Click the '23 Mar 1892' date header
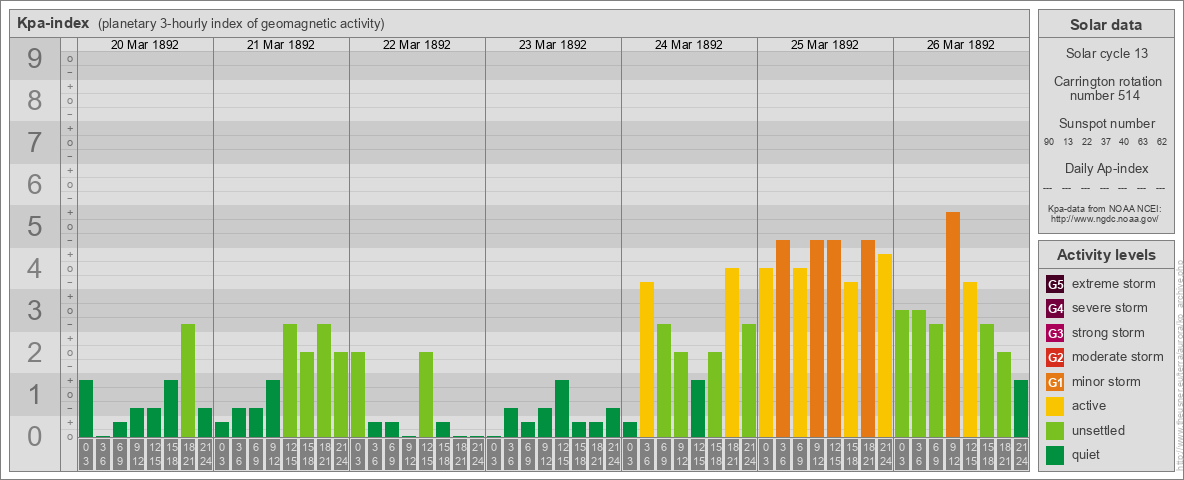 click(x=553, y=45)
